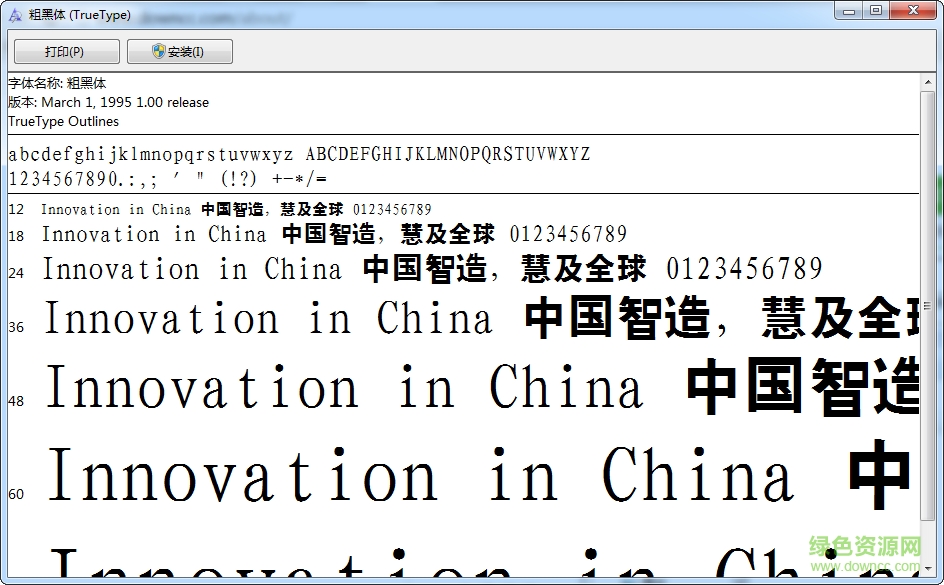Click the TrueType Outlines label
The height and width of the screenshot is (585, 944).
63,121
